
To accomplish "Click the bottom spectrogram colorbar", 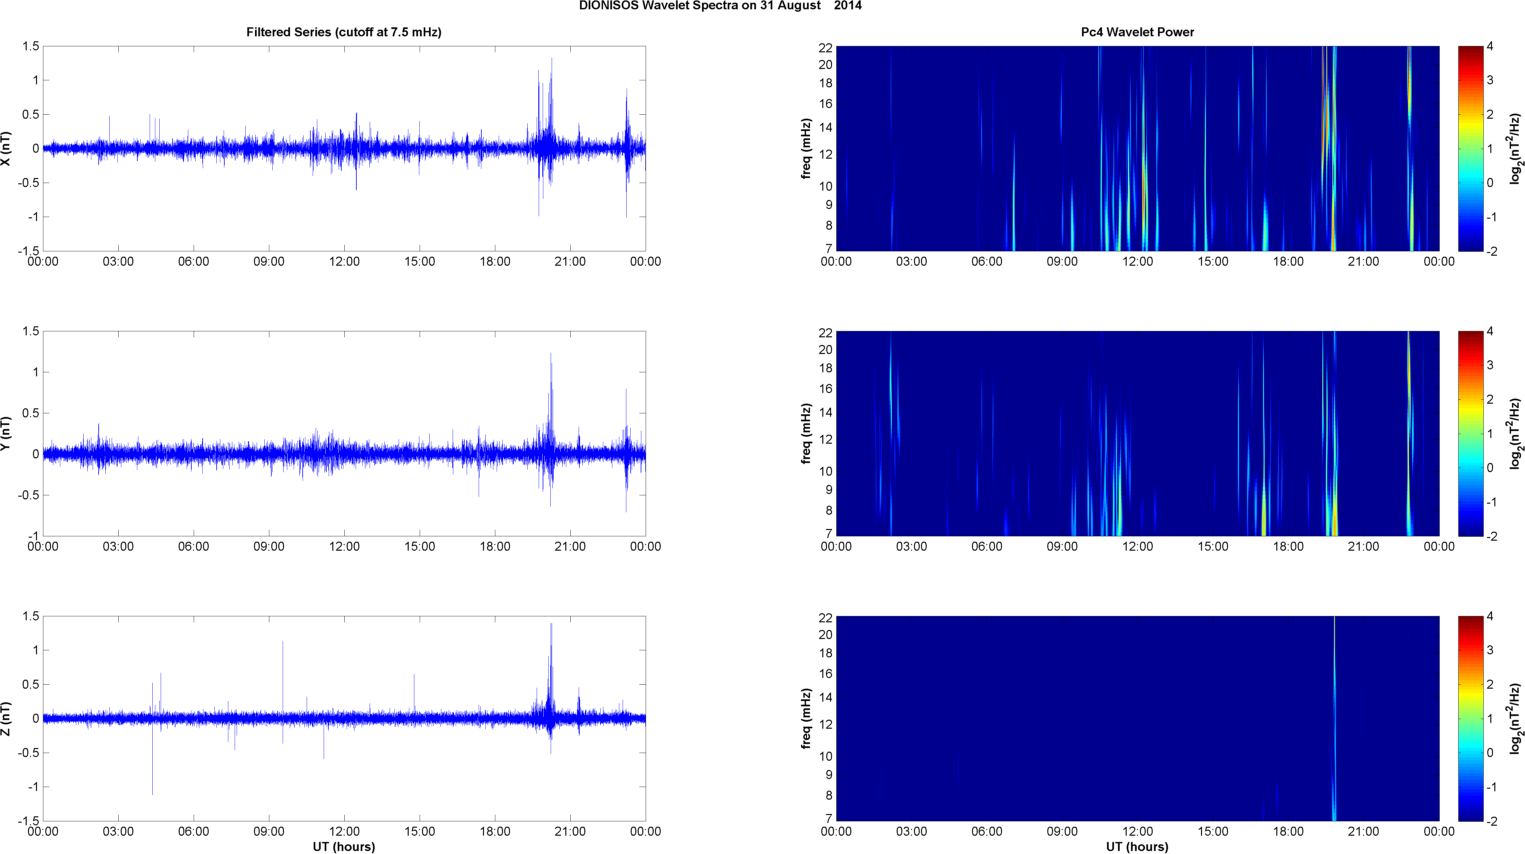I will coord(1470,718).
